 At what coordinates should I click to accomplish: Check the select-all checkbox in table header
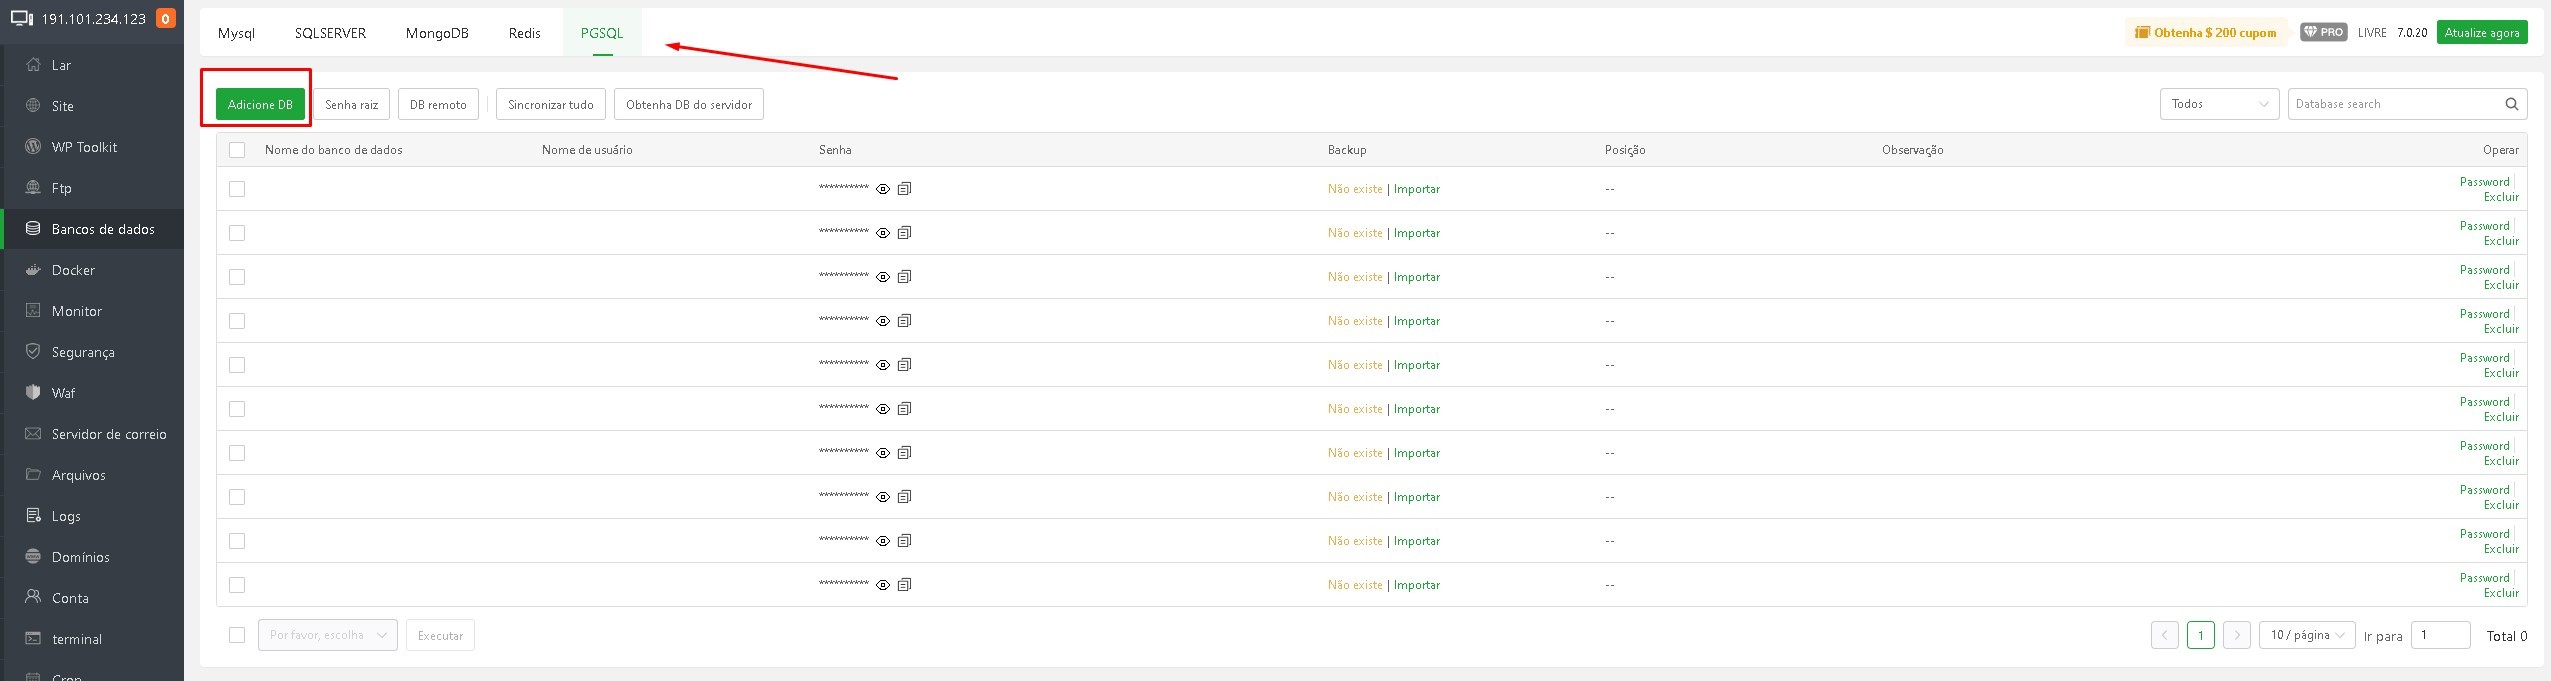point(237,150)
